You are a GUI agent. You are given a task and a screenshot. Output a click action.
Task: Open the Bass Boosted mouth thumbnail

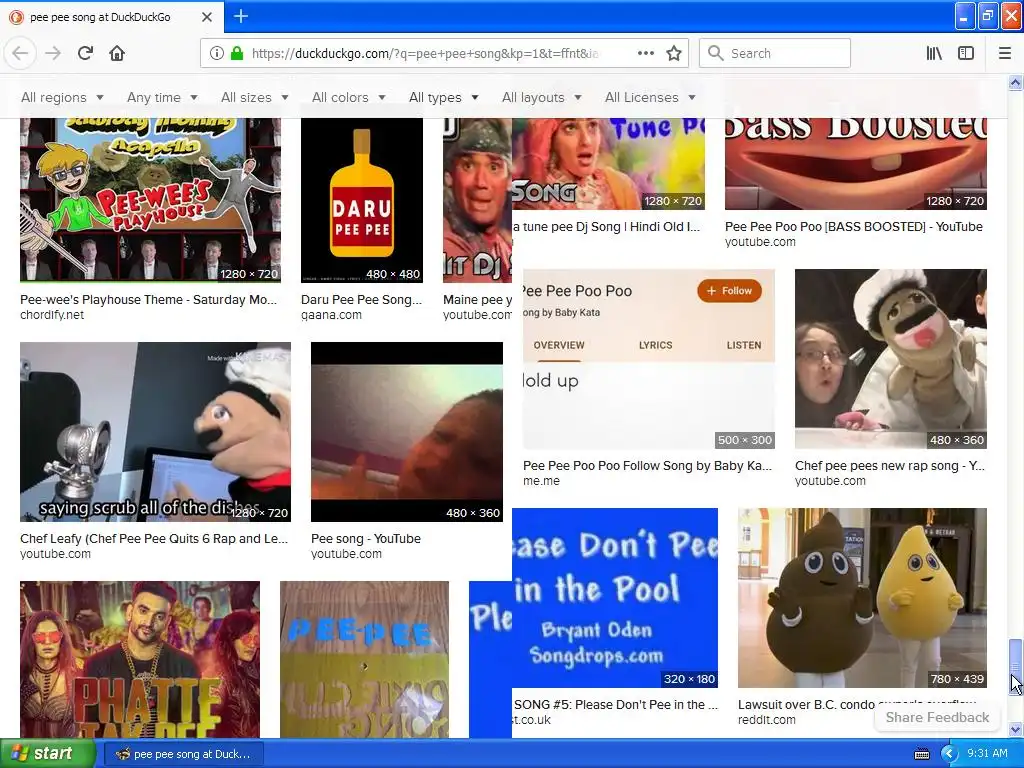[x=856, y=163]
